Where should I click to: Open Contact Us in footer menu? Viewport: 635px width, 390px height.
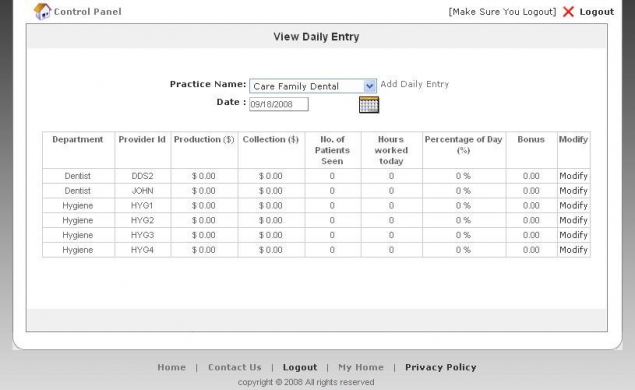(235, 367)
